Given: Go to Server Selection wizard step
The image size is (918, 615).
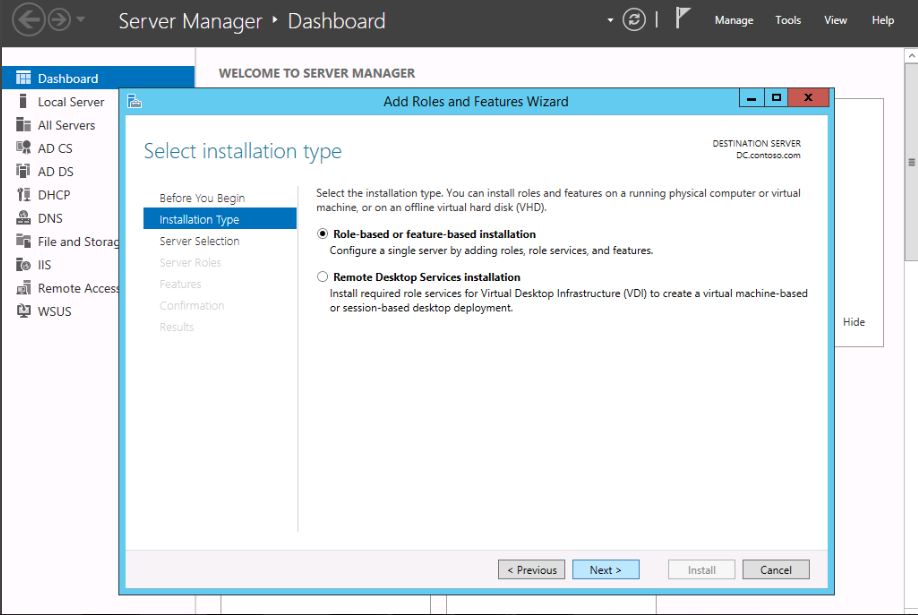Looking at the screenshot, I should (x=199, y=241).
